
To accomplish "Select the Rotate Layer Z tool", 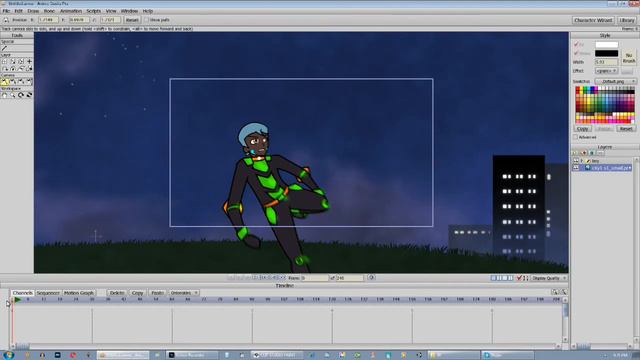I will tap(21, 61).
